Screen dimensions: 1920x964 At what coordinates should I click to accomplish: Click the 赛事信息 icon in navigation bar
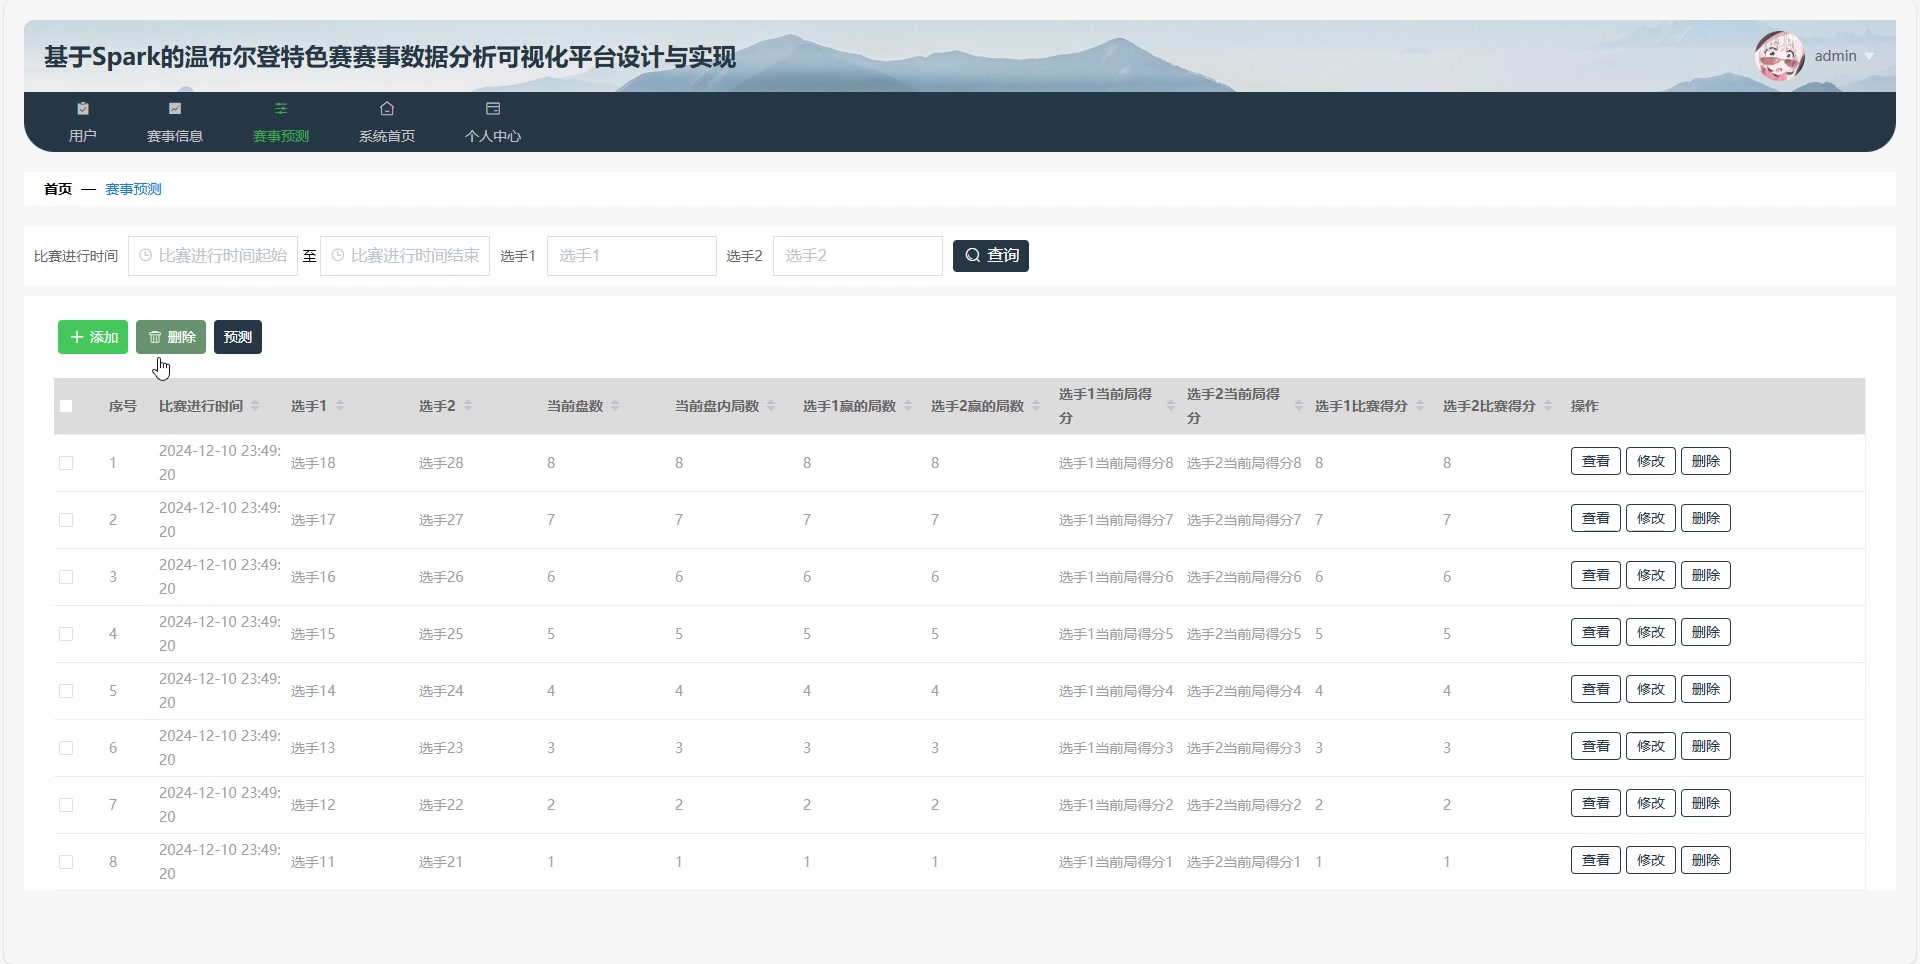tap(175, 108)
